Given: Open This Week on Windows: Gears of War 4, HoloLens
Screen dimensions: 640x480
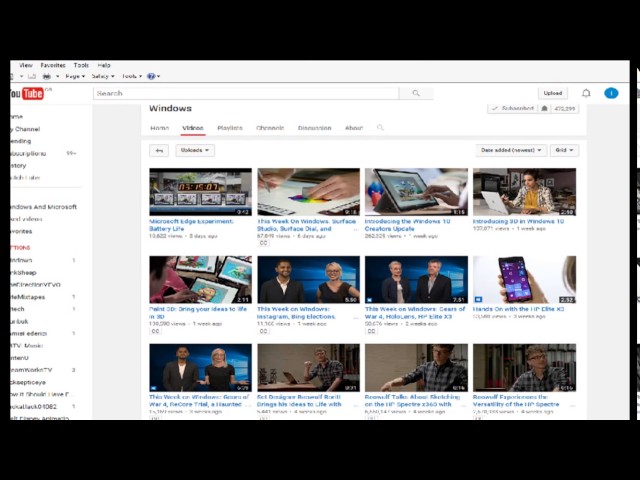Looking at the screenshot, I should [415, 313].
